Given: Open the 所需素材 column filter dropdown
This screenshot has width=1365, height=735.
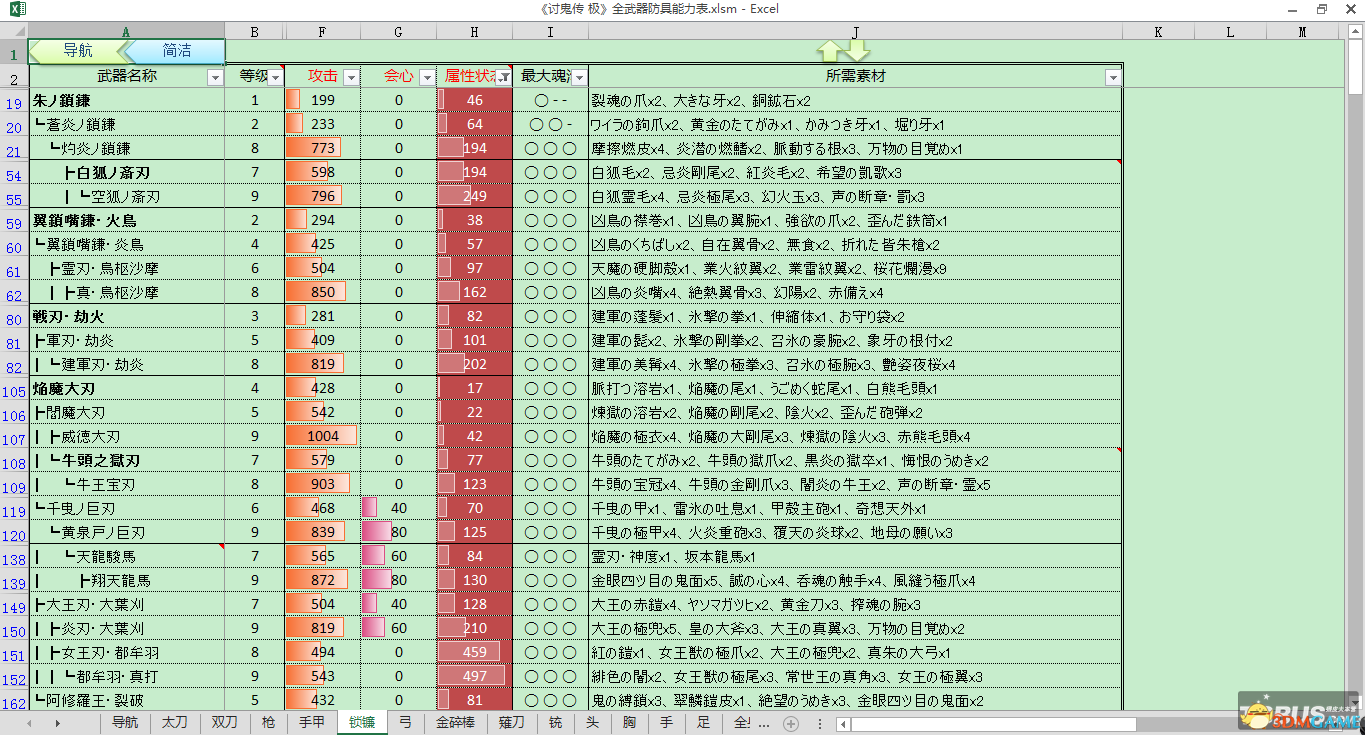Looking at the screenshot, I should (x=1113, y=77).
